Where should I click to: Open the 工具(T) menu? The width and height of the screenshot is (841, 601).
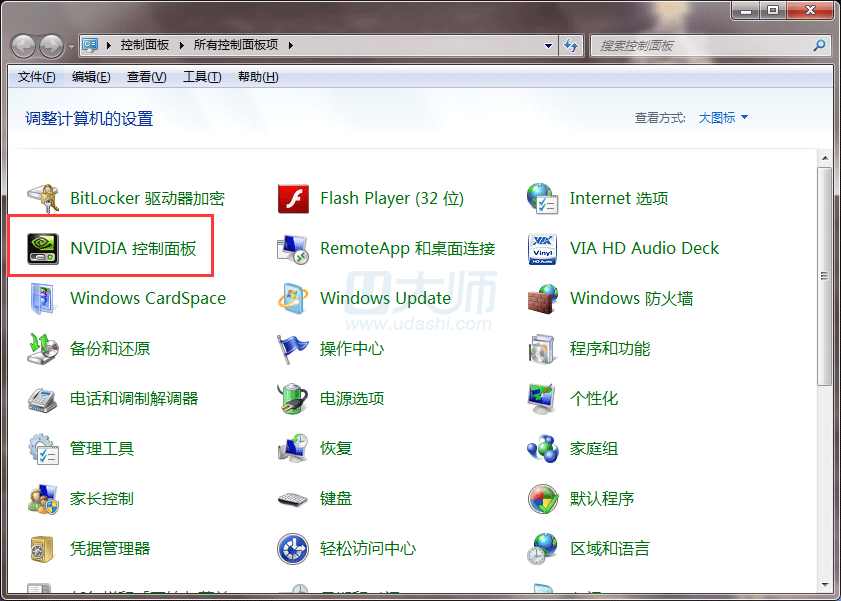(201, 77)
